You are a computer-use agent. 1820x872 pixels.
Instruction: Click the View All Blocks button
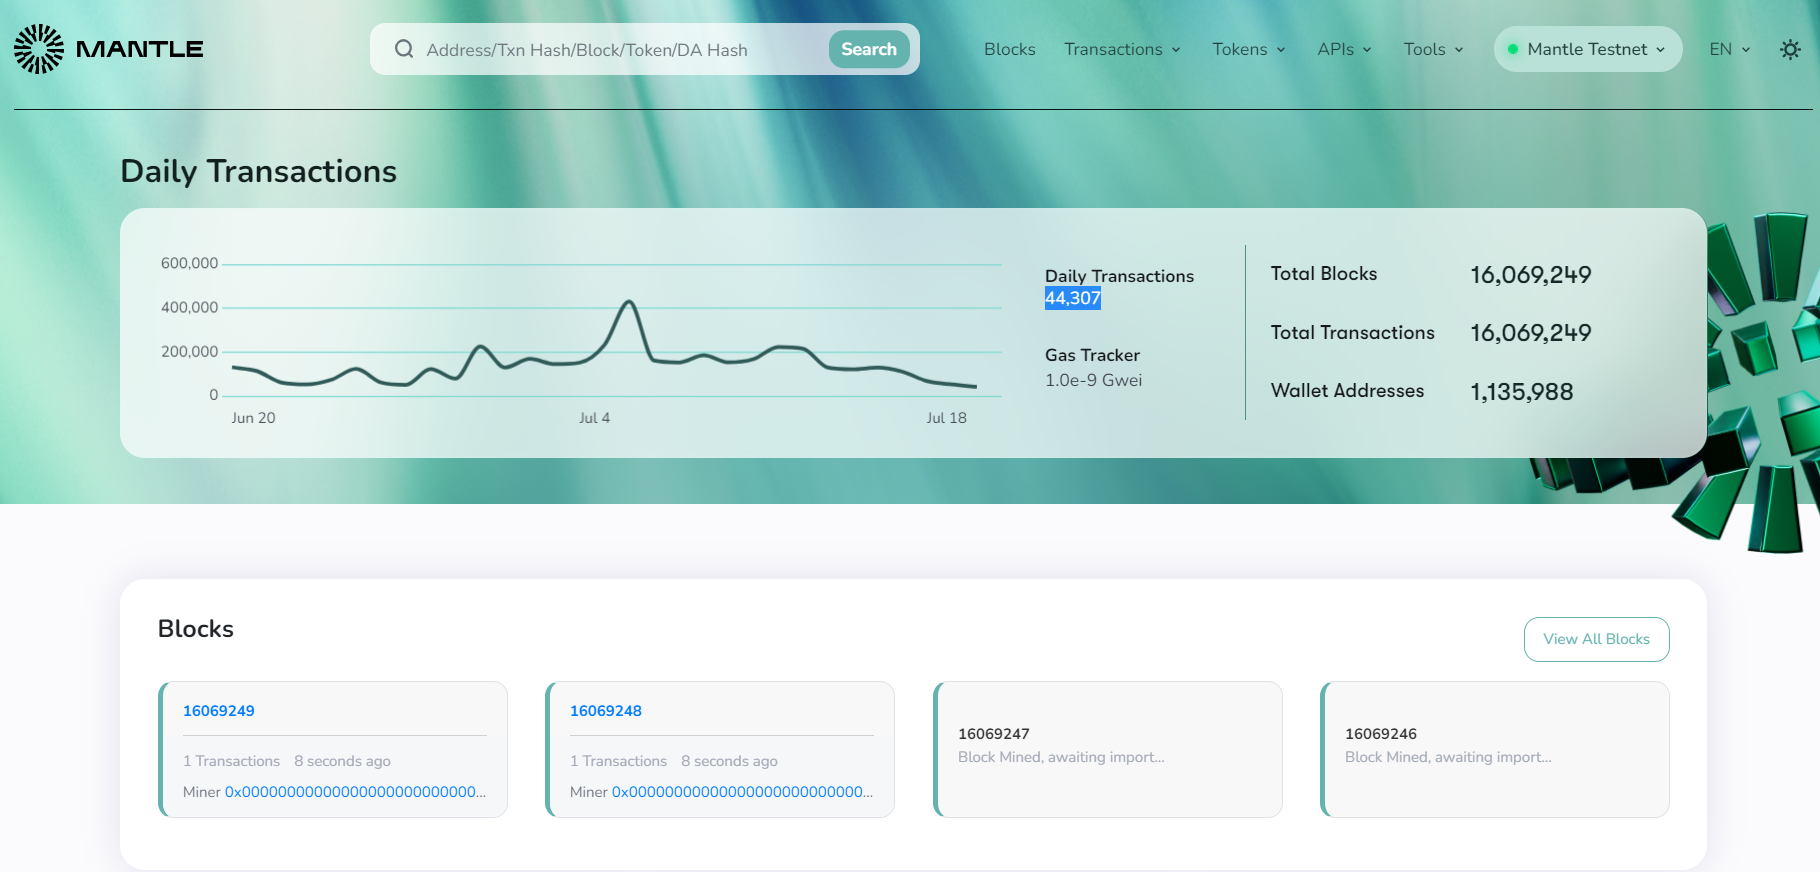pyautogui.click(x=1596, y=639)
